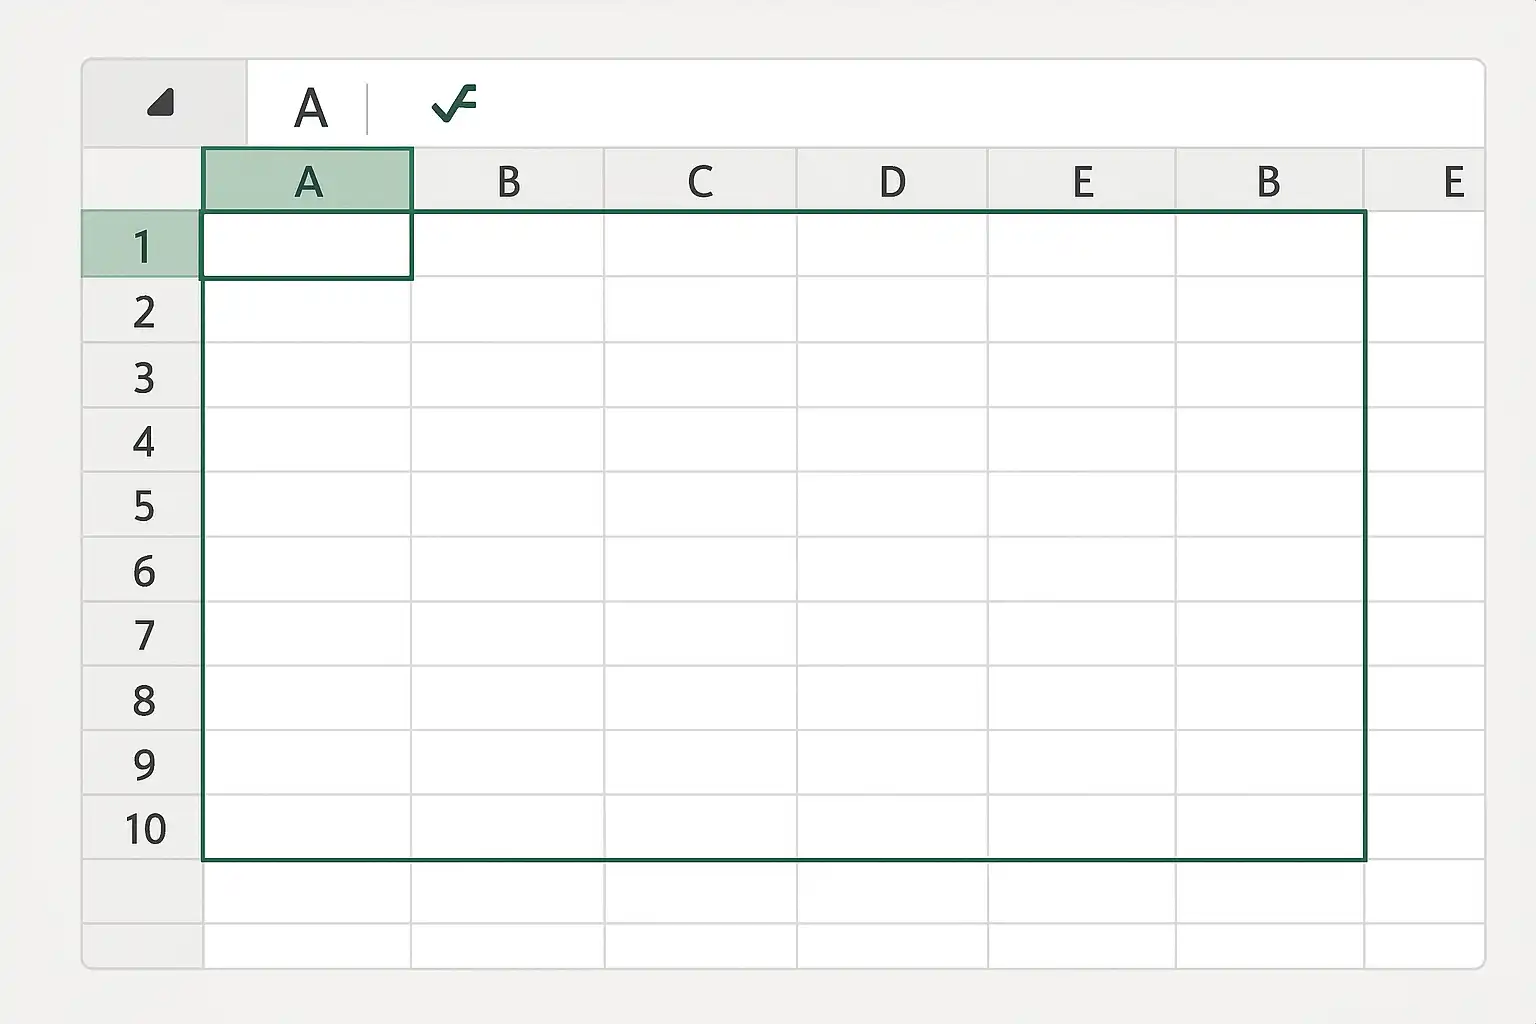1536x1024 pixels.
Task: Select the row 10 header
Action: tap(141, 827)
